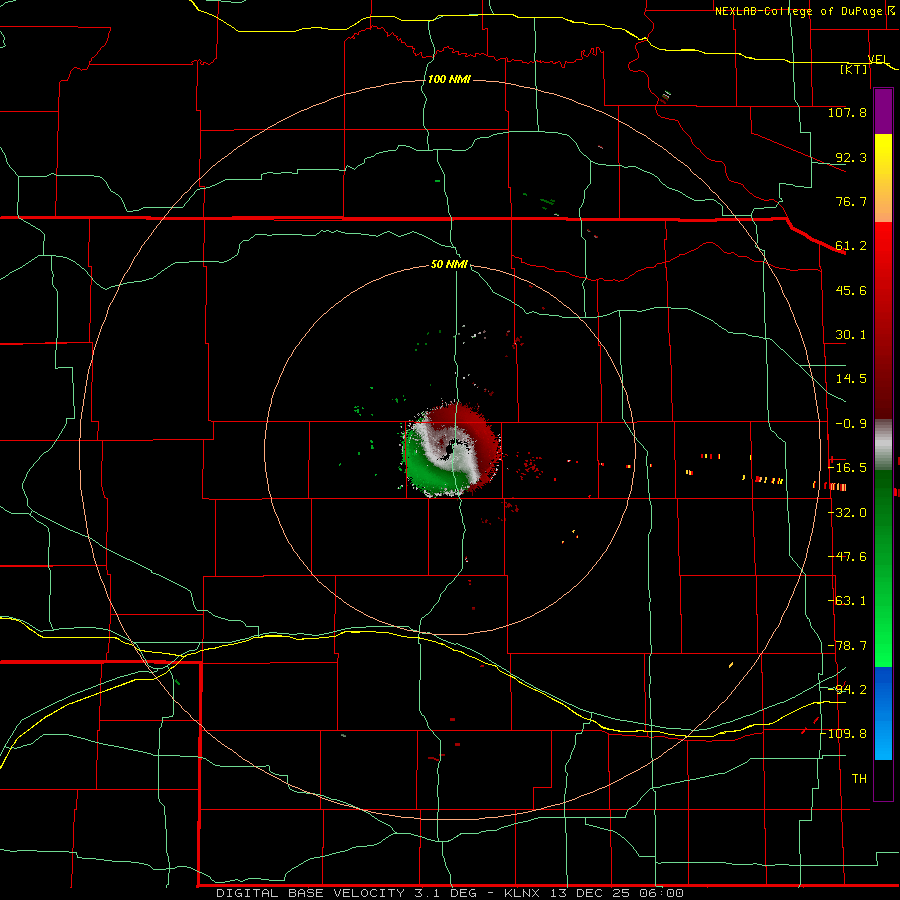This screenshot has width=900, height=900.
Task: Click the -63.1 velocity scale value
Action: [x=848, y=601]
